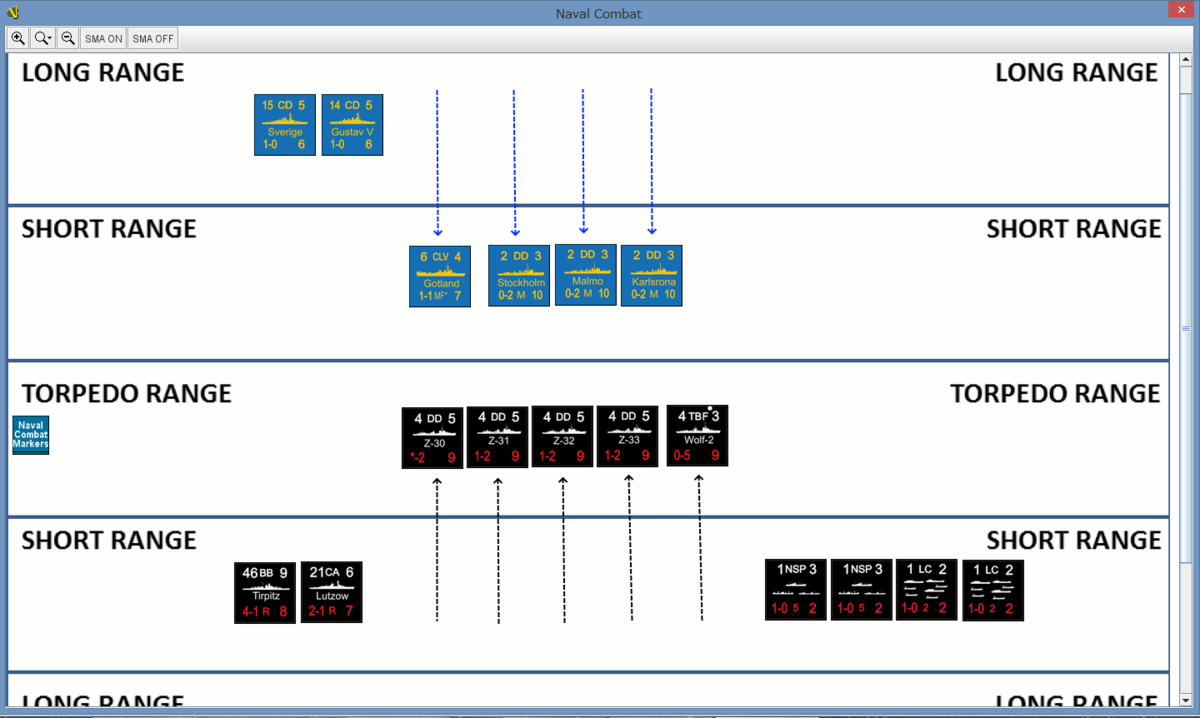1200x718 pixels.
Task: Select the Stockholm DD counter
Action: pos(519,275)
